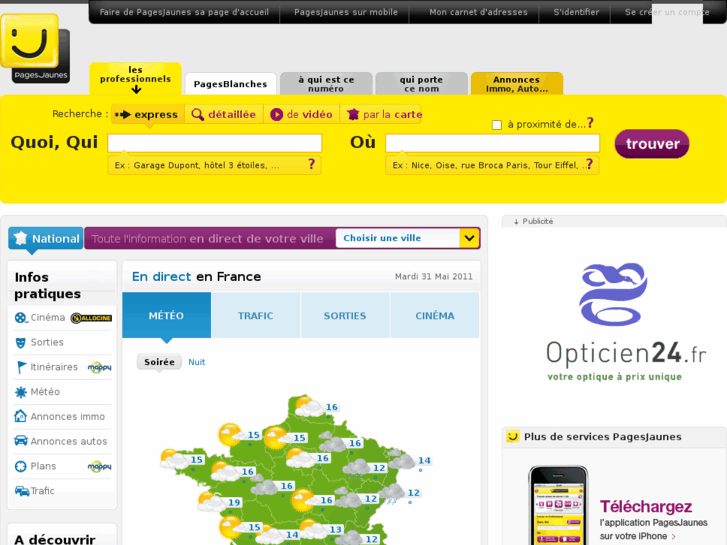Show the Nuit forecast
Screen dimensions: 727x545
(197, 362)
